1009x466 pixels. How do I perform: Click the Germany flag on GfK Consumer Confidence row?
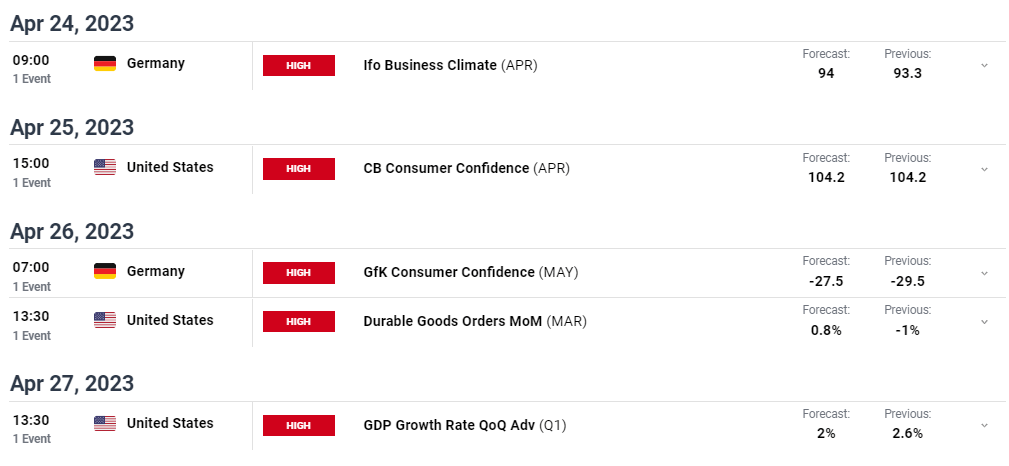[x=105, y=271]
